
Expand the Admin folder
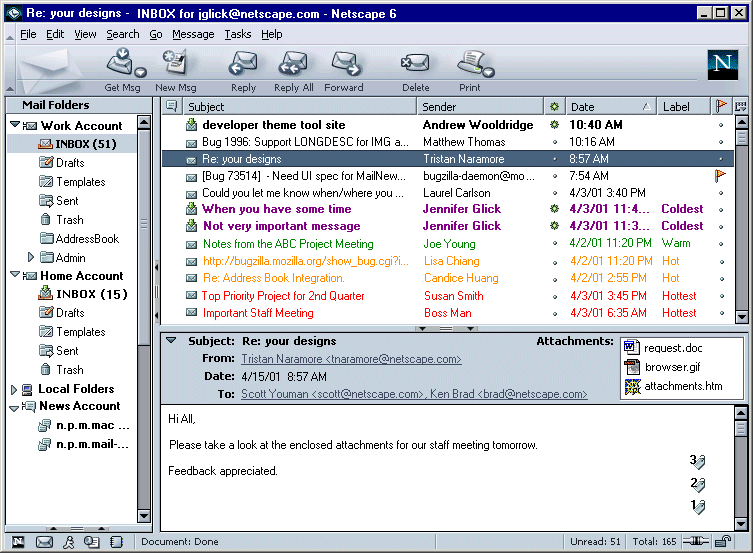[x=31, y=258]
